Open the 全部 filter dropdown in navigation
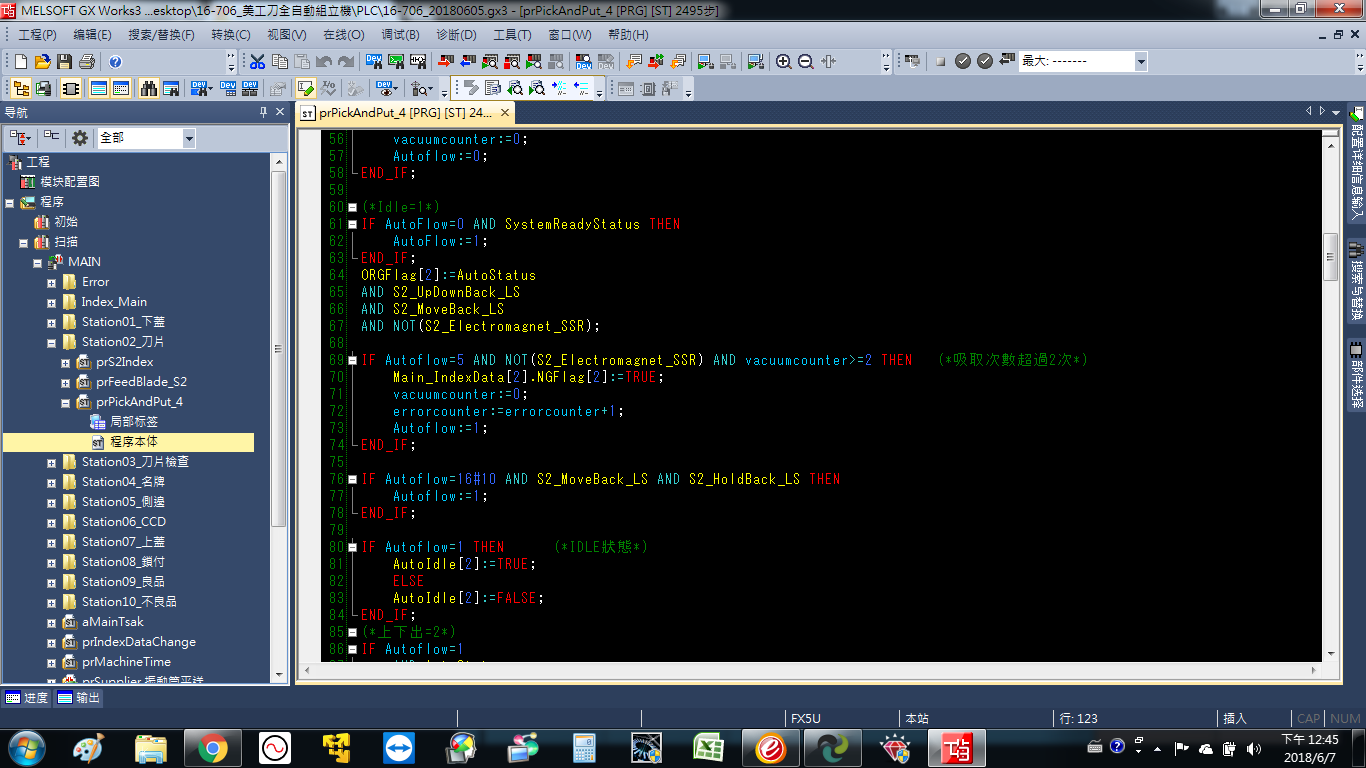 [188, 138]
